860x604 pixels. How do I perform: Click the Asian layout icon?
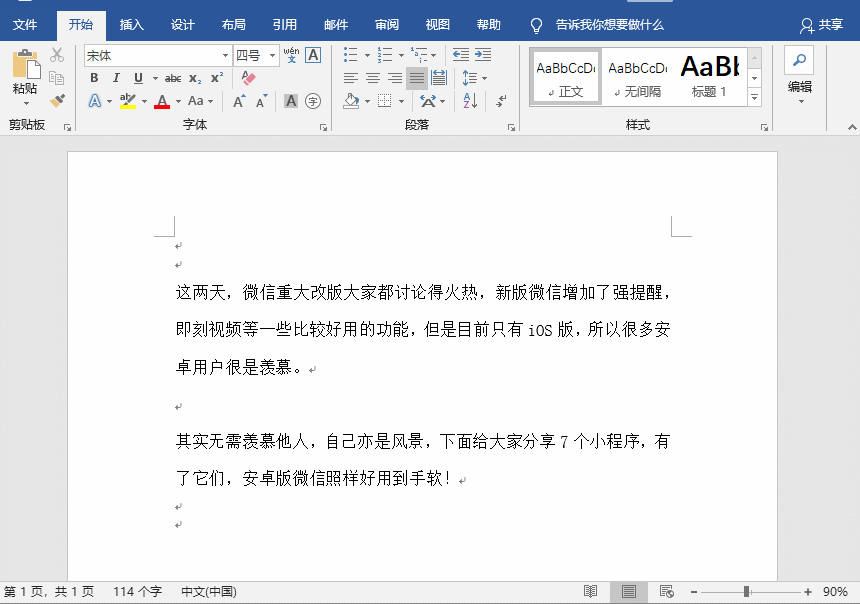[428, 101]
